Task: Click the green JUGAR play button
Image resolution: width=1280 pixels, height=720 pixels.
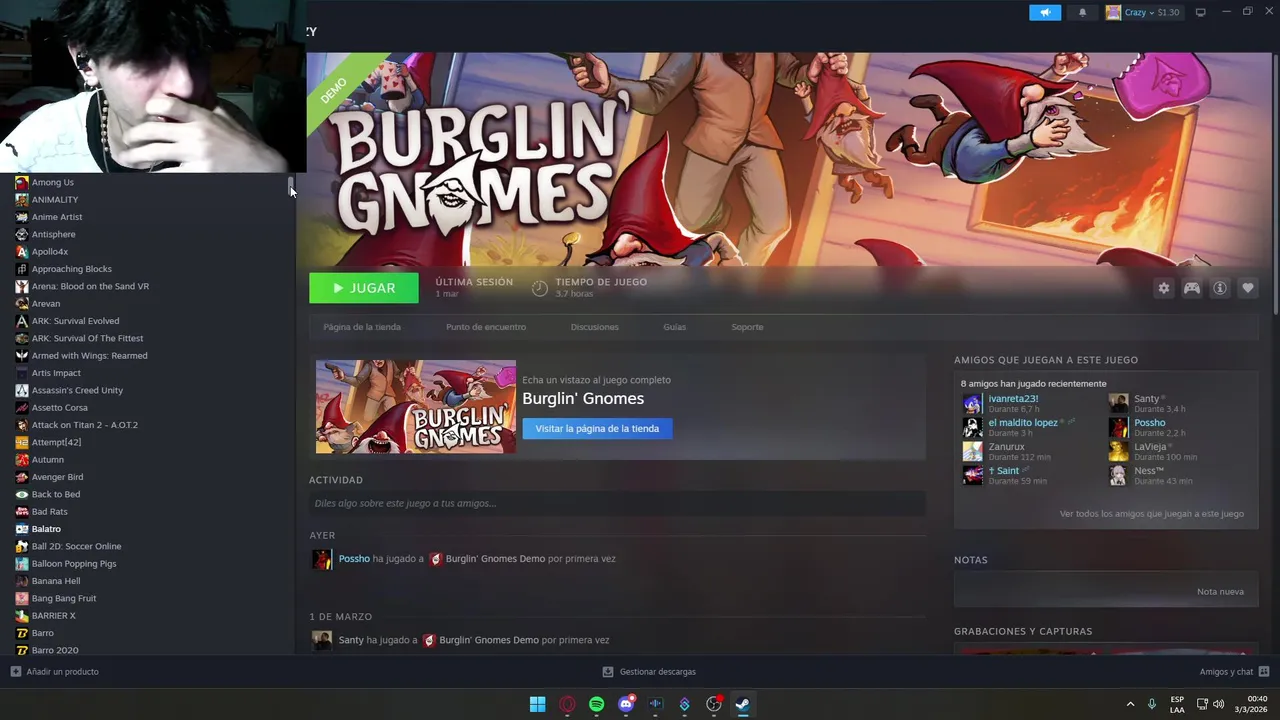Action: click(364, 288)
